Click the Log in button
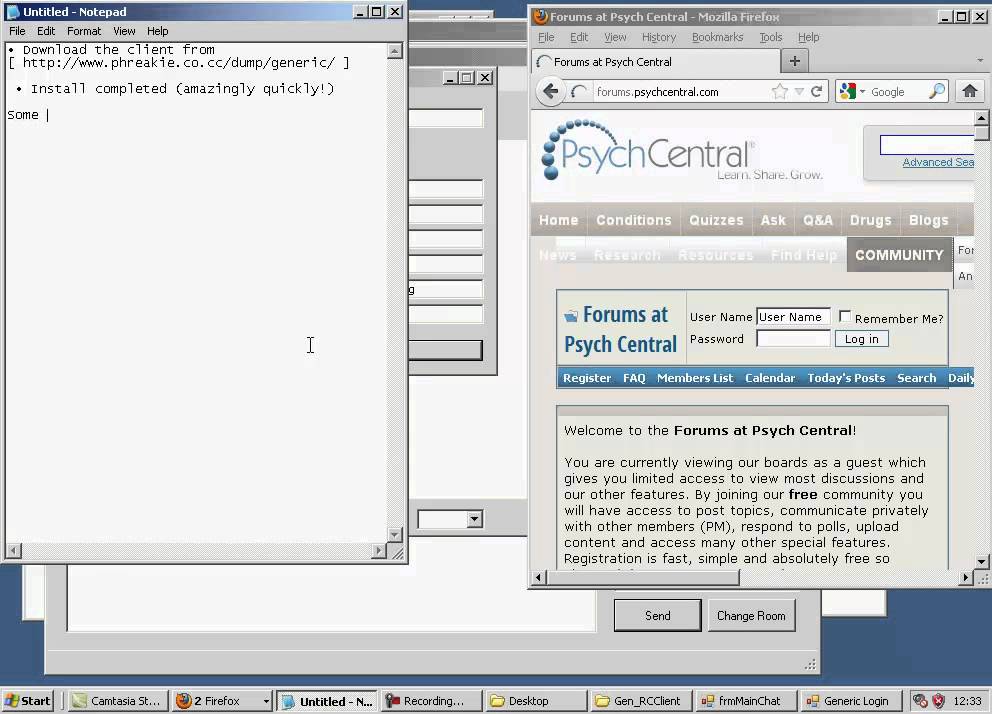This screenshot has width=992, height=714. coord(862,339)
